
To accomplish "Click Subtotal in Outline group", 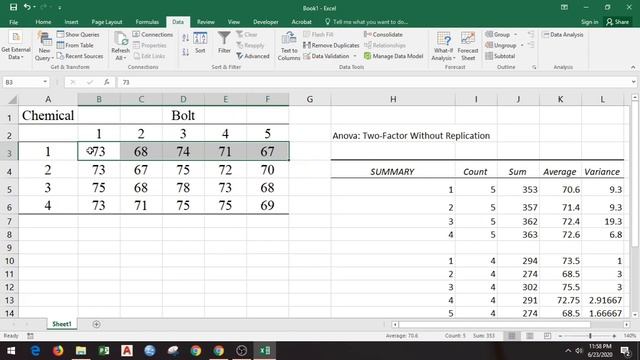I will 500,56.
